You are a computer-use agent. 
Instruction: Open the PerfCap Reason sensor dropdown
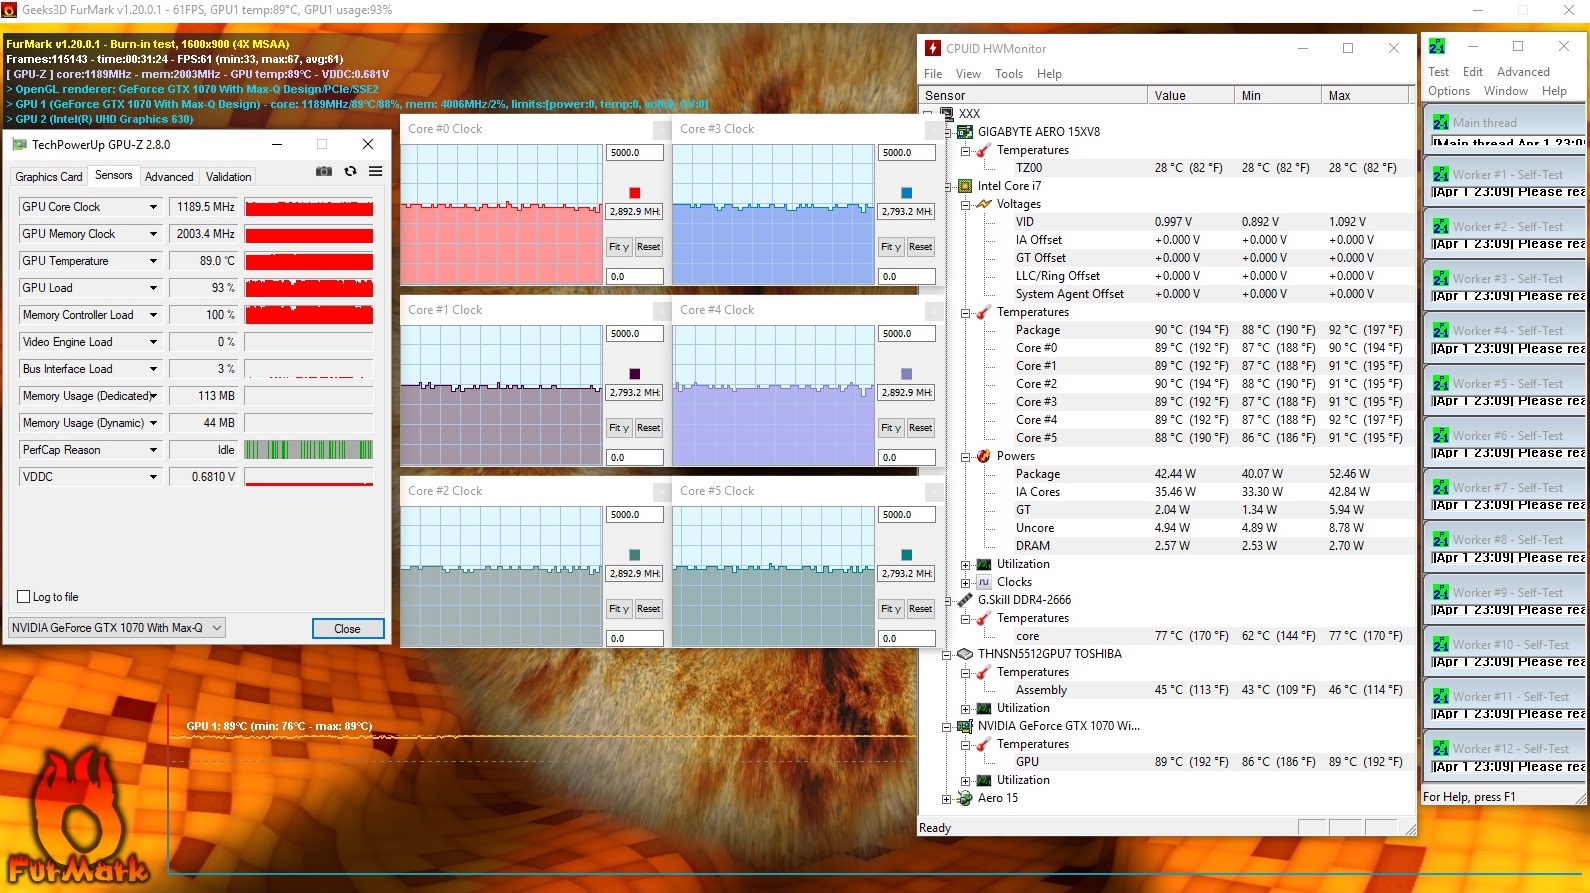(x=153, y=450)
